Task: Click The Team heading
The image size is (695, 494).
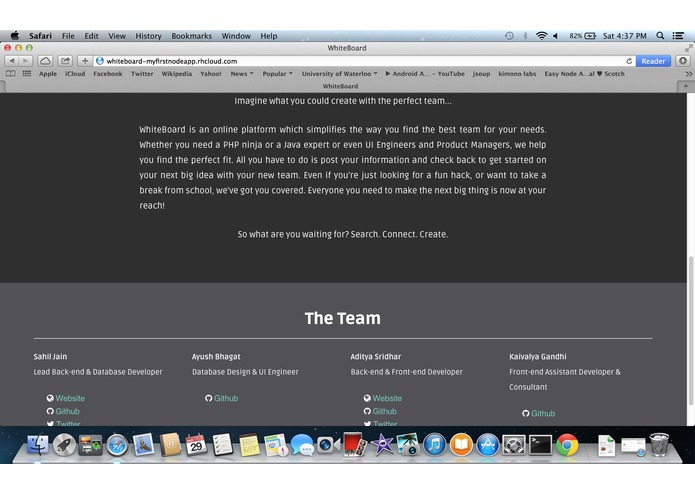Action: [x=343, y=318]
